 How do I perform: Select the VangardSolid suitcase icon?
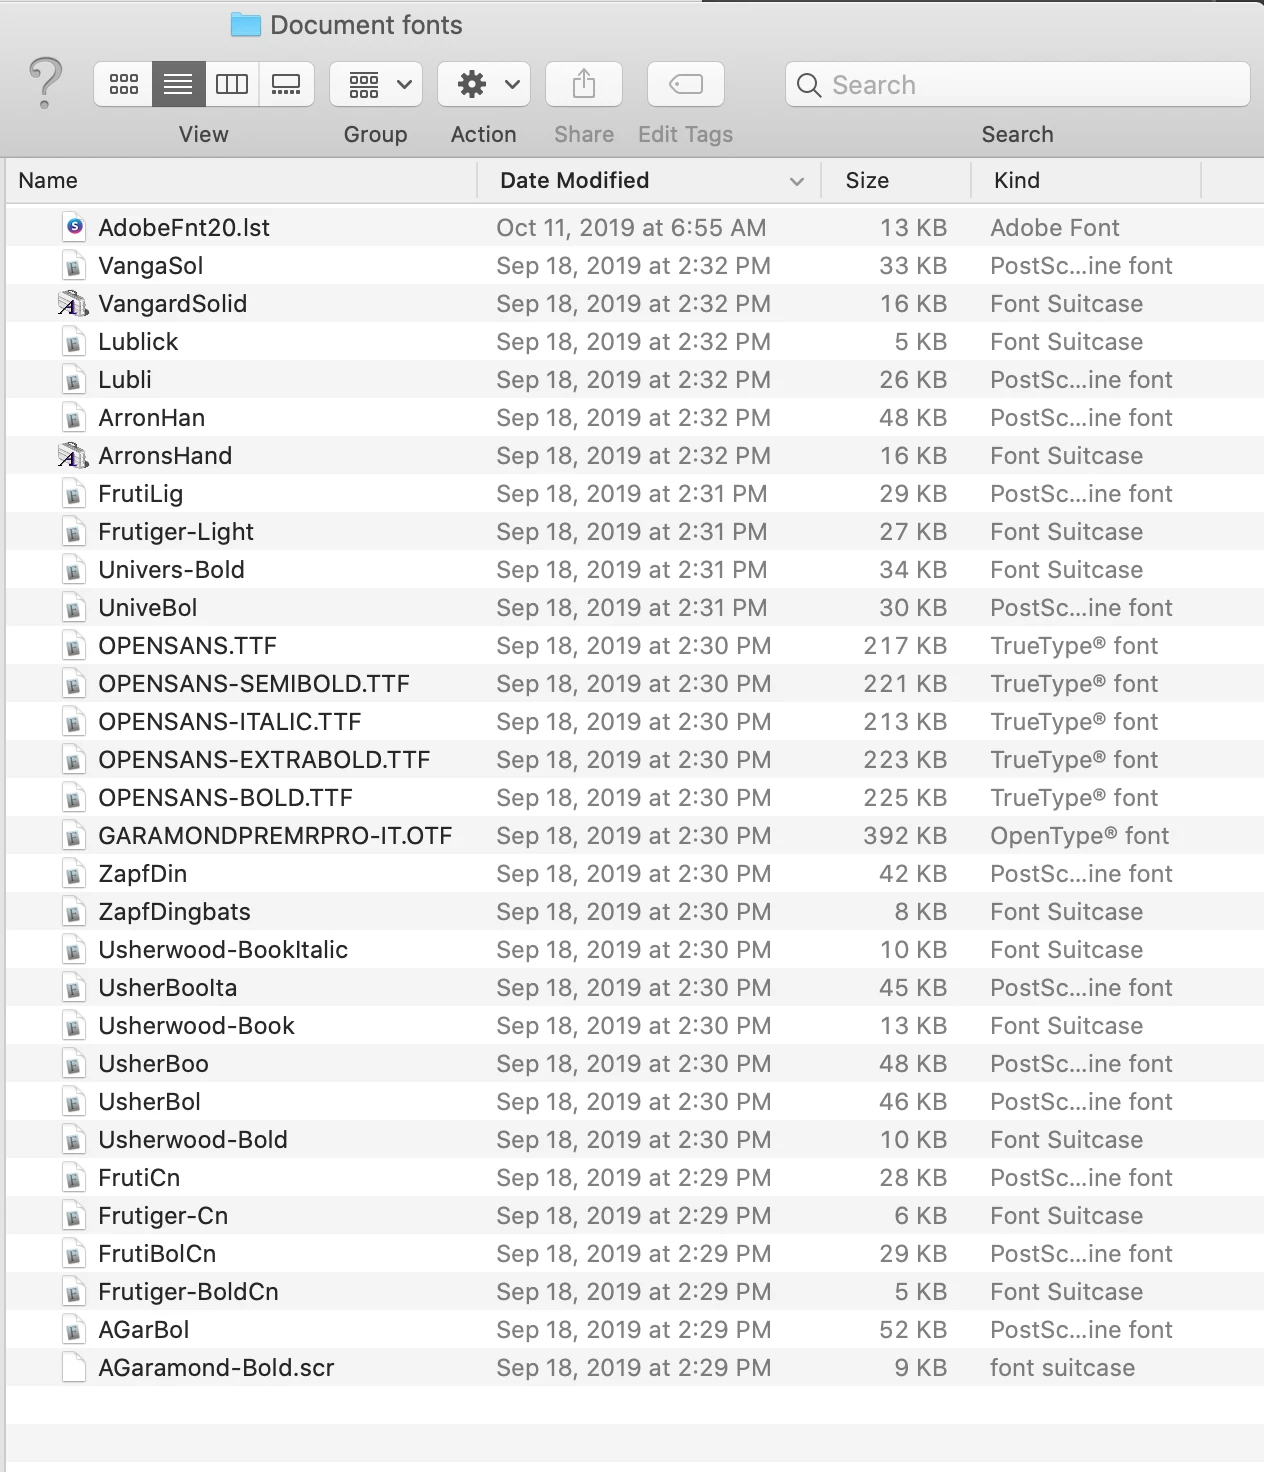[72, 303]
